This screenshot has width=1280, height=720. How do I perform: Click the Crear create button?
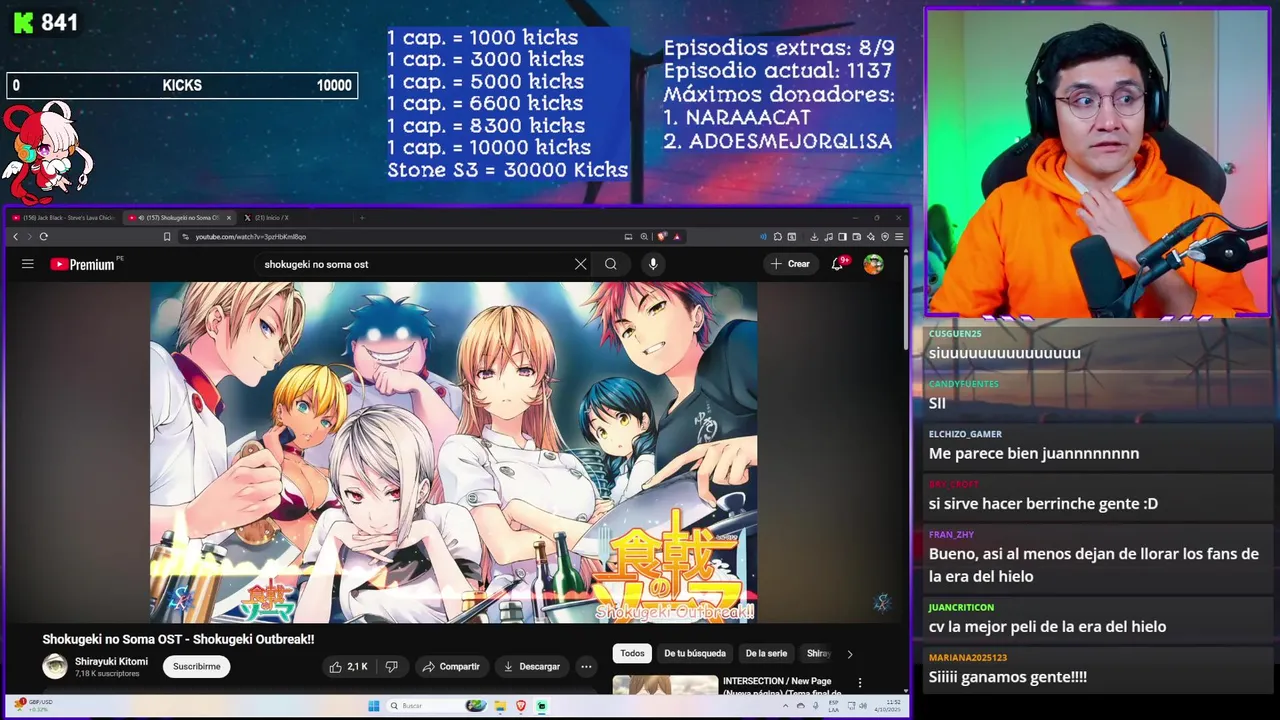pyautogui.click(x=790, y=264)
